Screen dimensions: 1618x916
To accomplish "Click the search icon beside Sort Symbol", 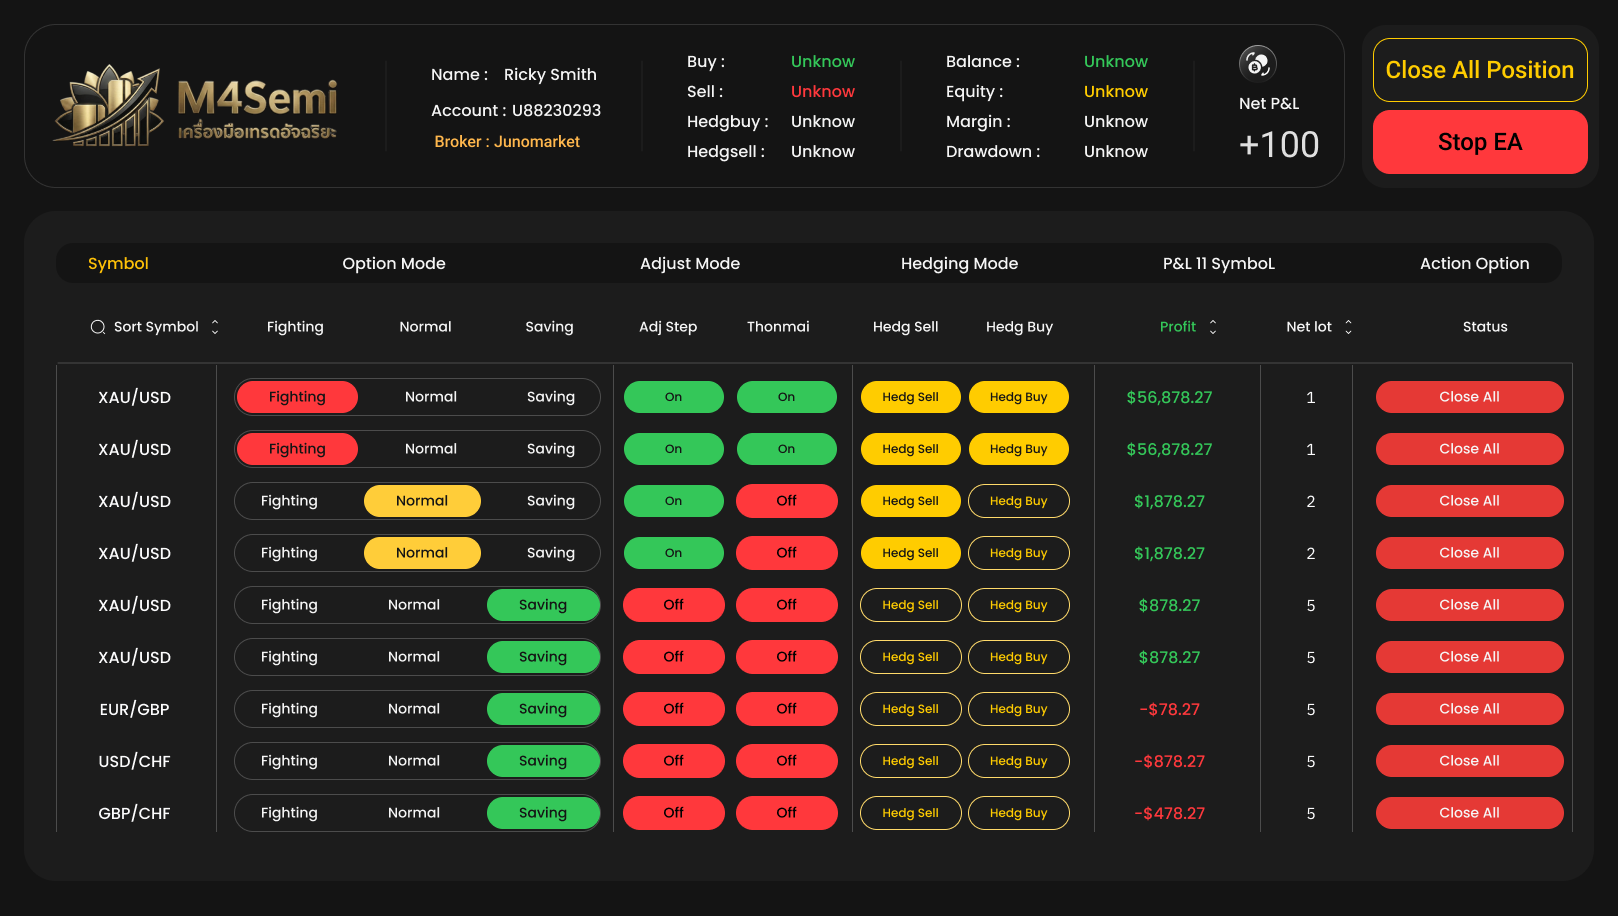I will 98,327.
